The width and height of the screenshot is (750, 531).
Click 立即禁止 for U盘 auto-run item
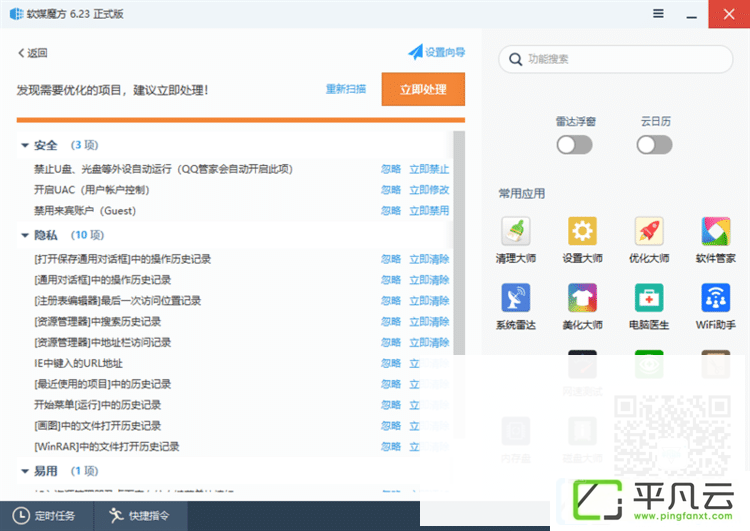[429, 169]
